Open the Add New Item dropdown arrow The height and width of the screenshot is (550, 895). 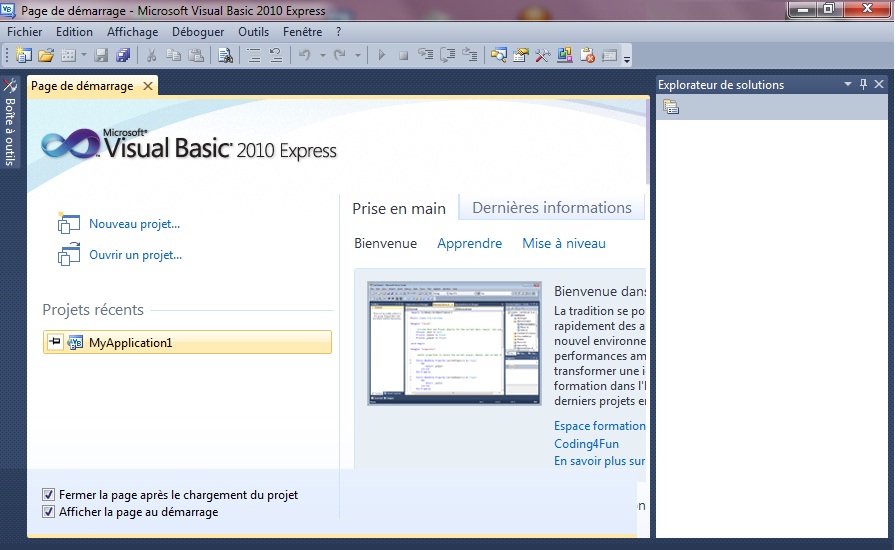pyautogui.click(x=83, y=55)
